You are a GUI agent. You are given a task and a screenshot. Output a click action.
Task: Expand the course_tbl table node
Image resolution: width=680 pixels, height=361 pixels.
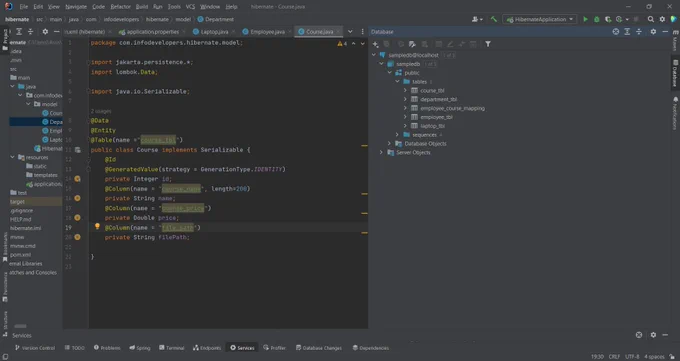coord(405,91)
